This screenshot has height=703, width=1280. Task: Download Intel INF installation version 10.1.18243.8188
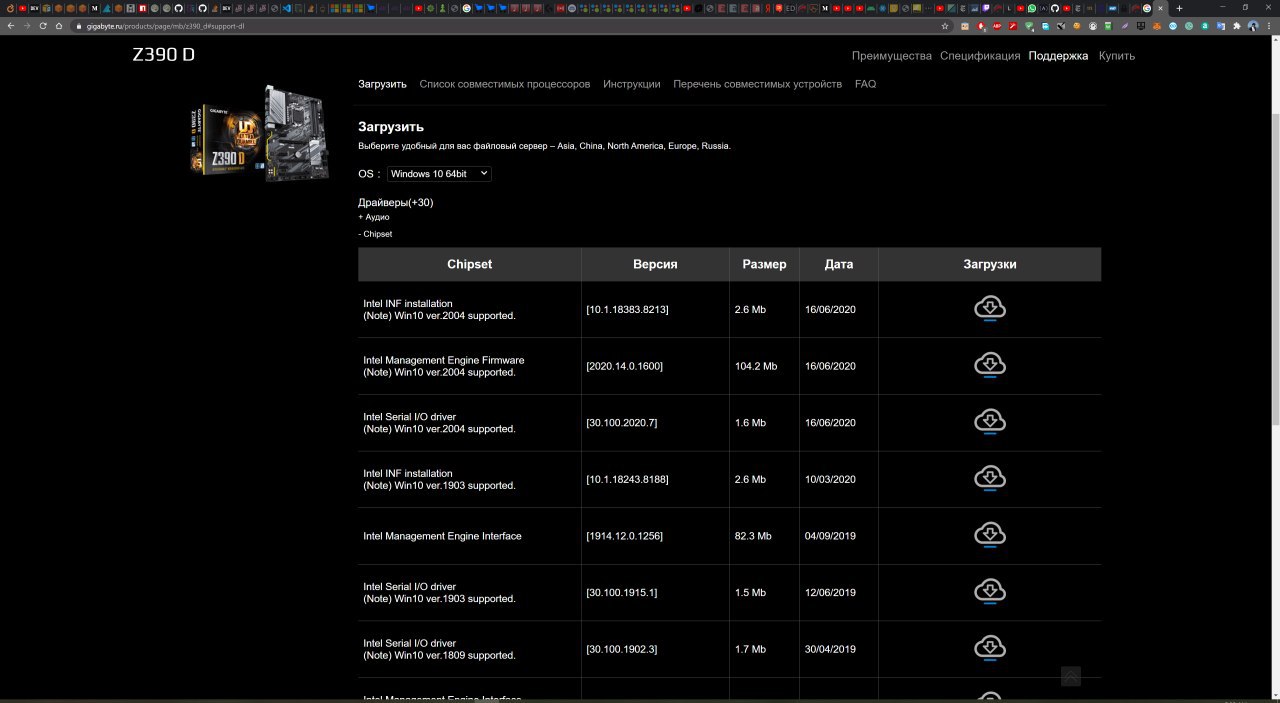(989, 479)
